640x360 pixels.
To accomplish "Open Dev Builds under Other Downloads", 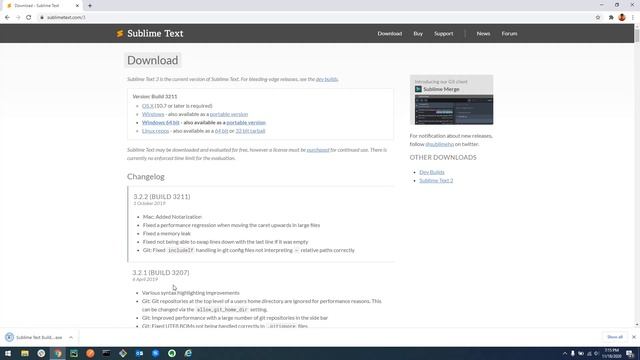I will coord(432,172).
